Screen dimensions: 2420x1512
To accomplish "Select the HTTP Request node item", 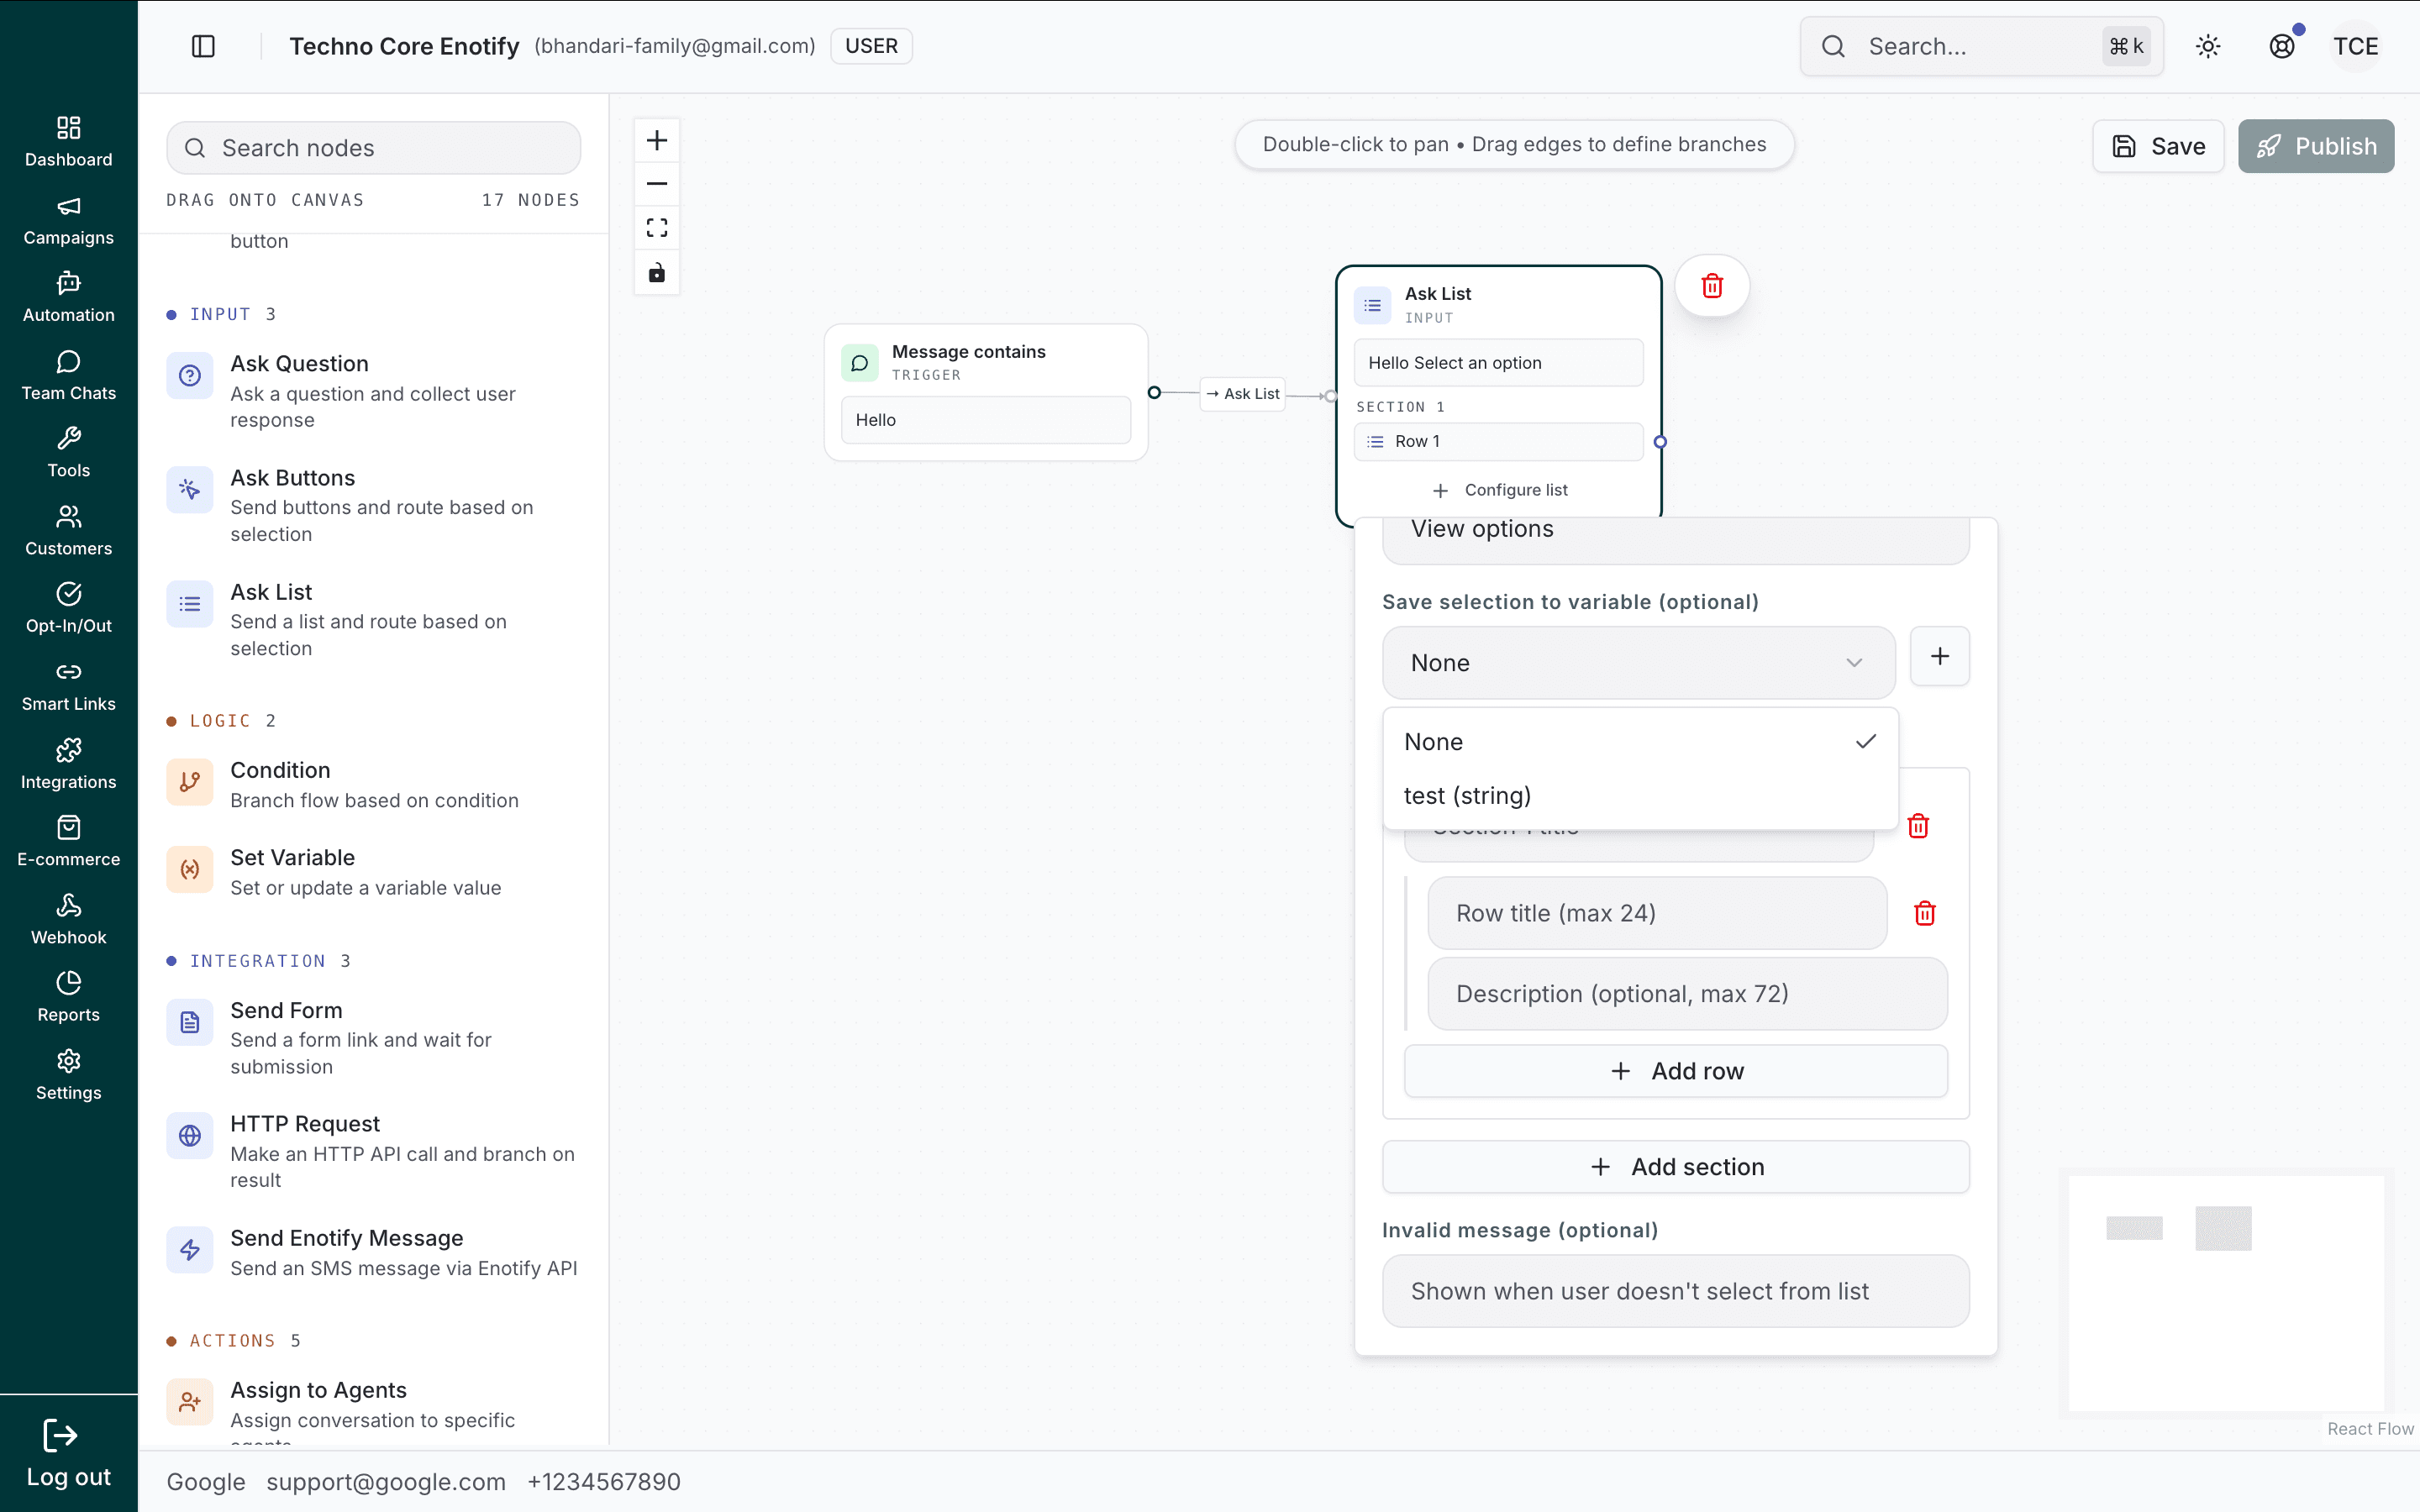I will click(x=374, y=1151).
